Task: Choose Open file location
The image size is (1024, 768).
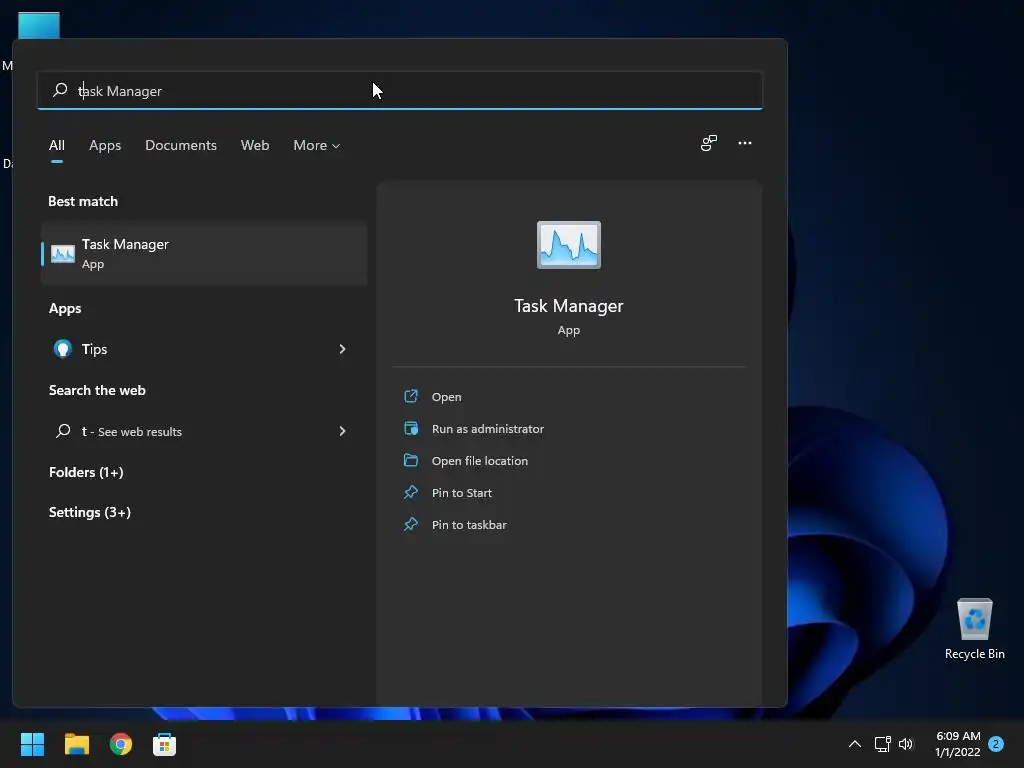Action: [479, 460]
